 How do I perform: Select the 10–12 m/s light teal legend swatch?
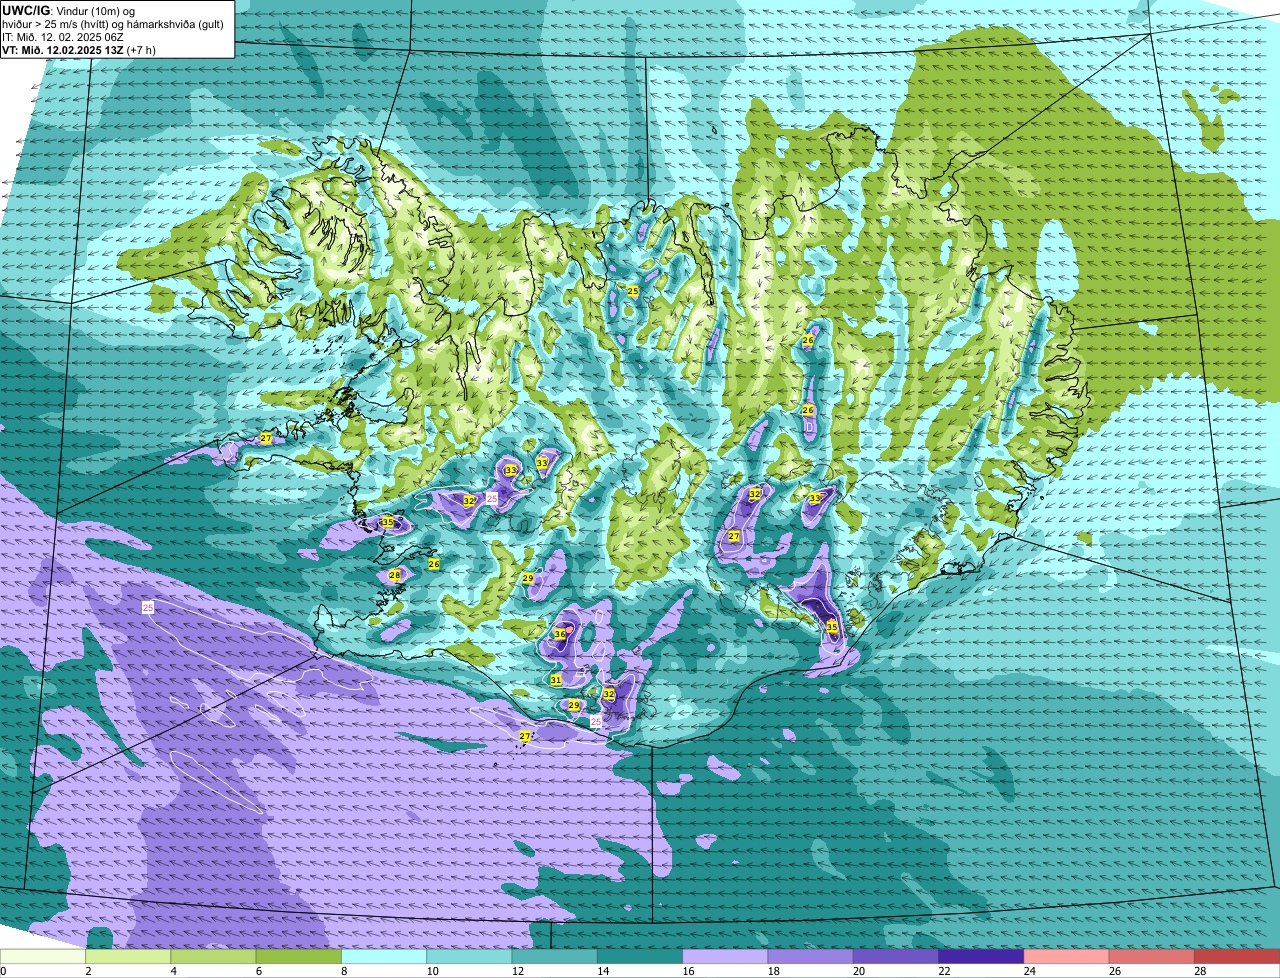point(470,957)
